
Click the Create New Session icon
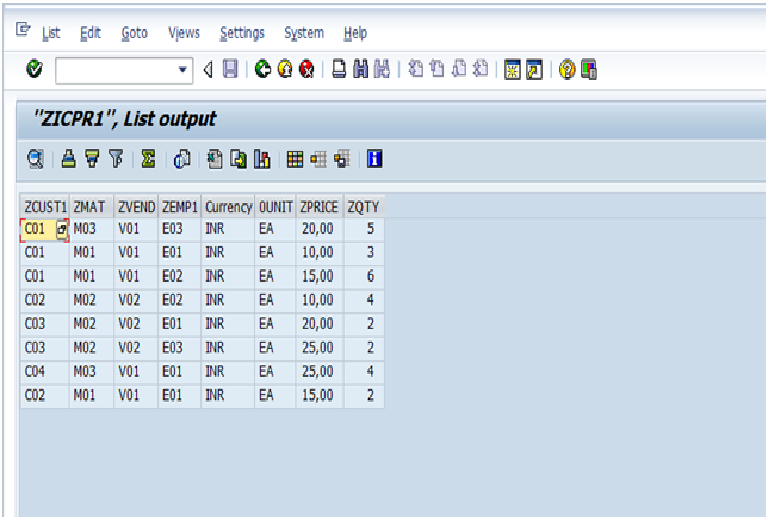512,70
